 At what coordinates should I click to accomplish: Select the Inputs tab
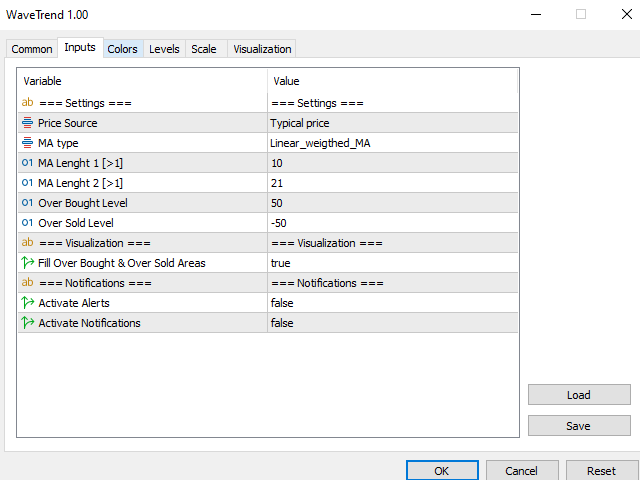pos(80,47)
